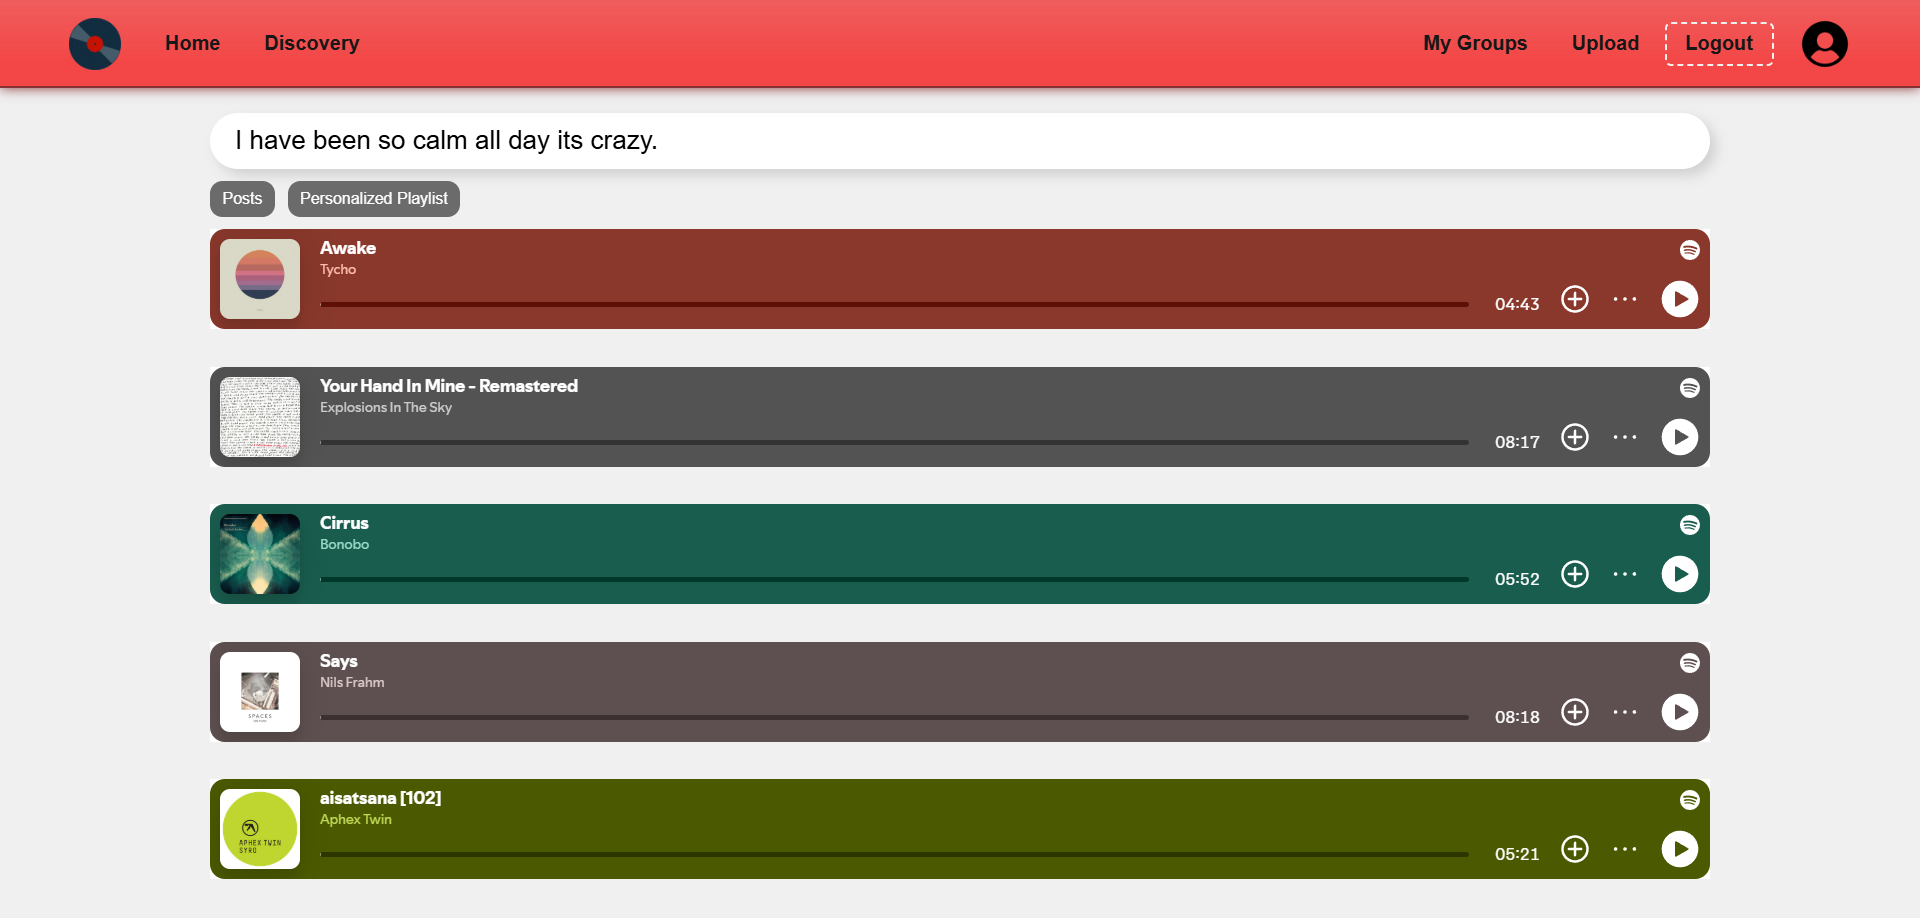Open Spotify icon on Cirrus track
This screenshot has height=918, width=1920.
1690,525
